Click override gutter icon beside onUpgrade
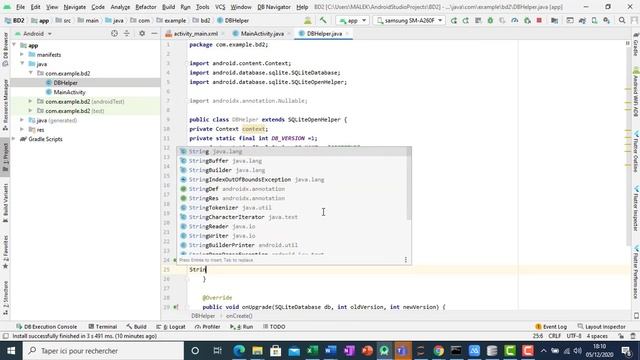The image size is (640, 360). [176, 307]
